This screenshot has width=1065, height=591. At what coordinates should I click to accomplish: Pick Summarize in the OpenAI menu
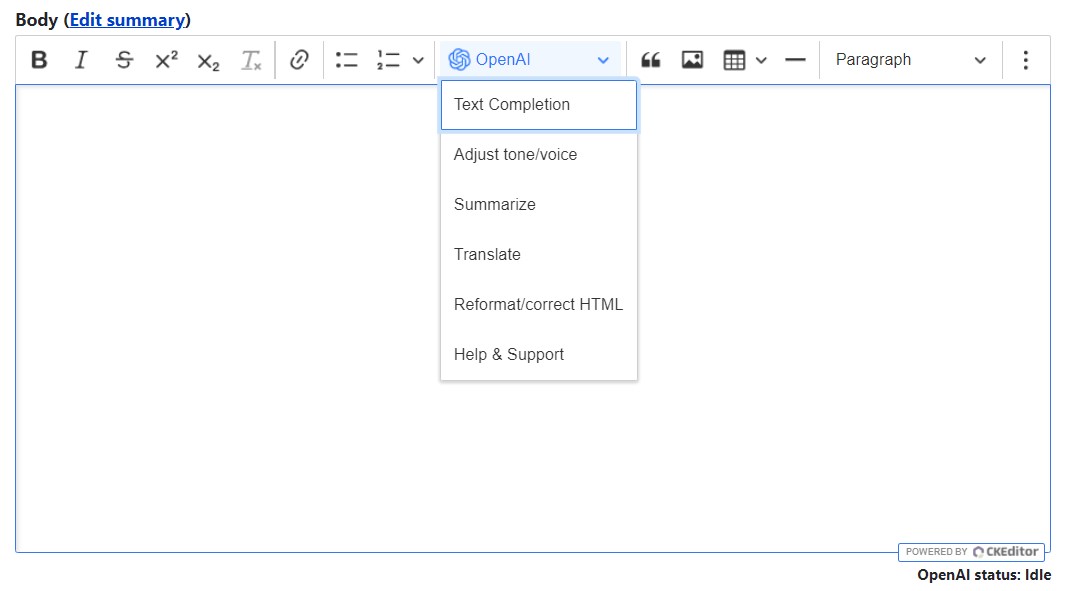[539, 204]
